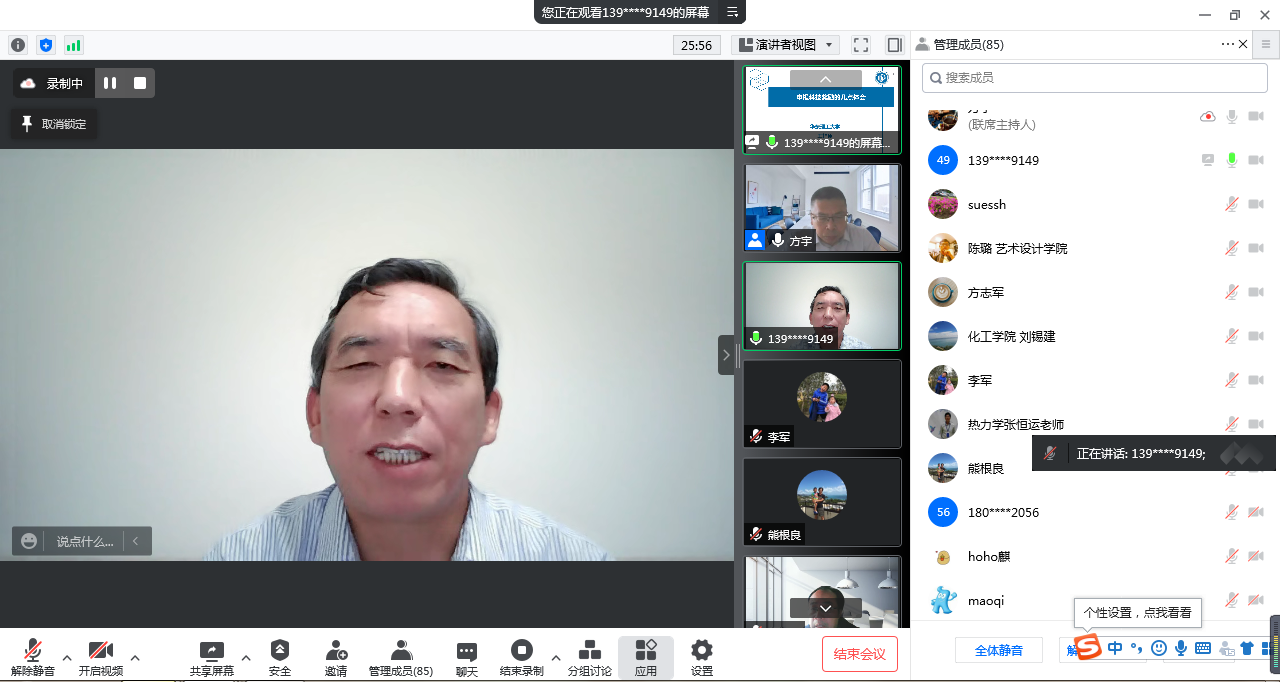Open Breakout Rooms (分组讨论)
This screenshot has height=682, width=1280.
[590, 658]
